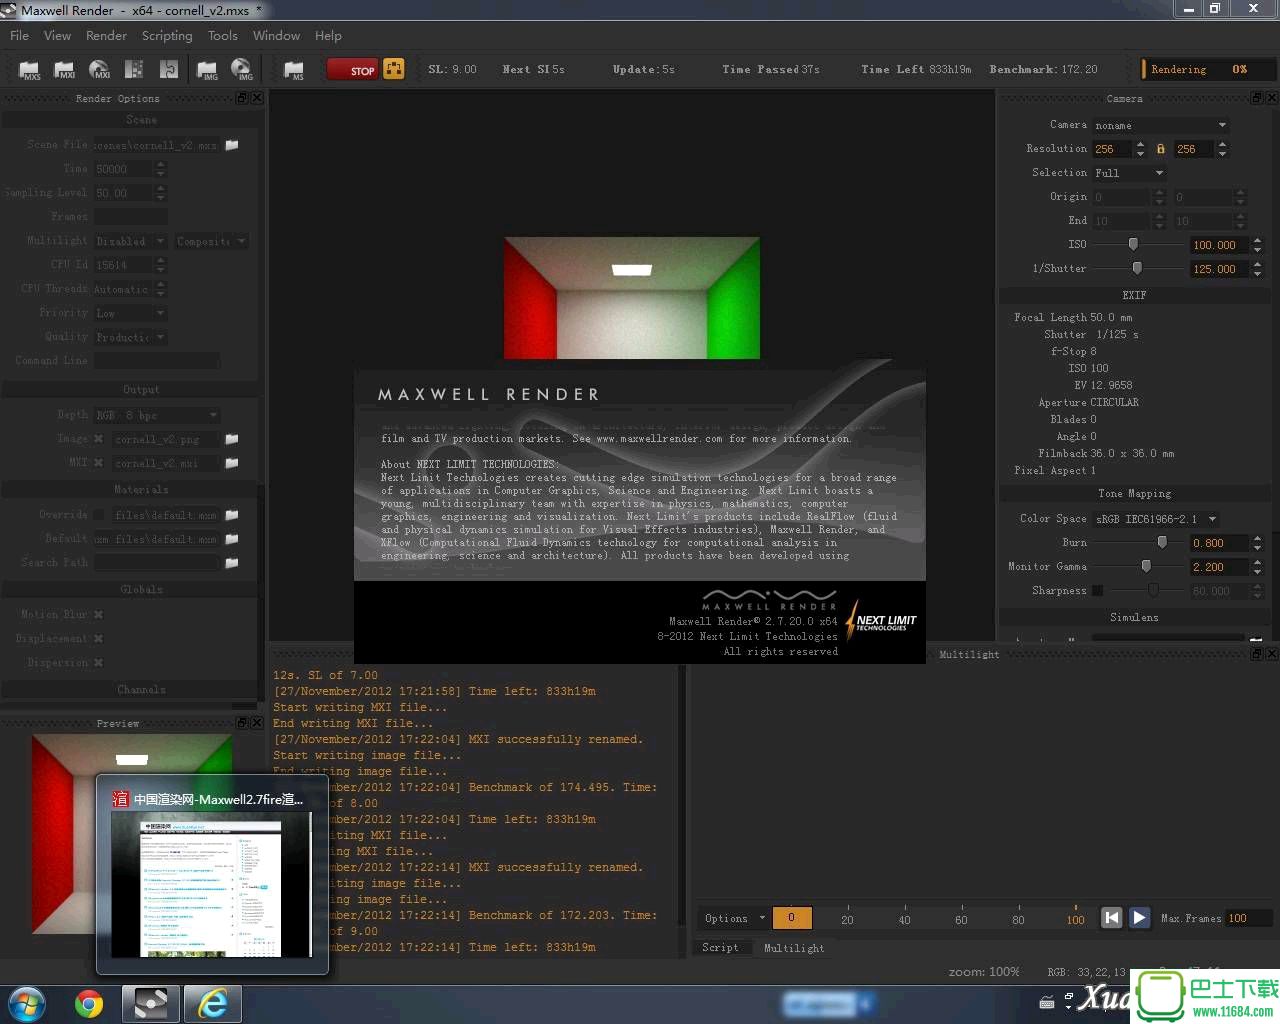This screenshot has height=1024, width=1280.
Task: Click the MXI disc toolbar icon
Action: pos(99,69)
